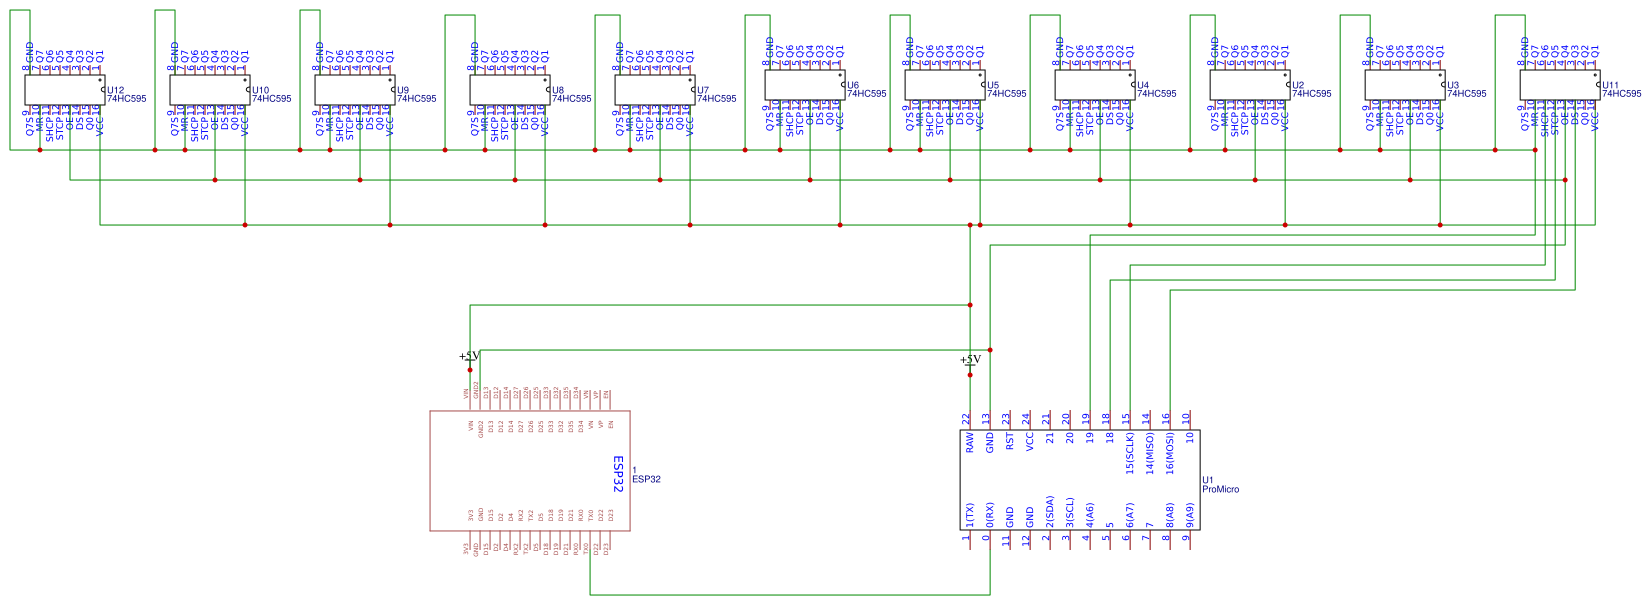The width and height of the screenshot is (1652, 605).
Task: Pick the U7 74HC595 chip
Action: coord(655,90)
